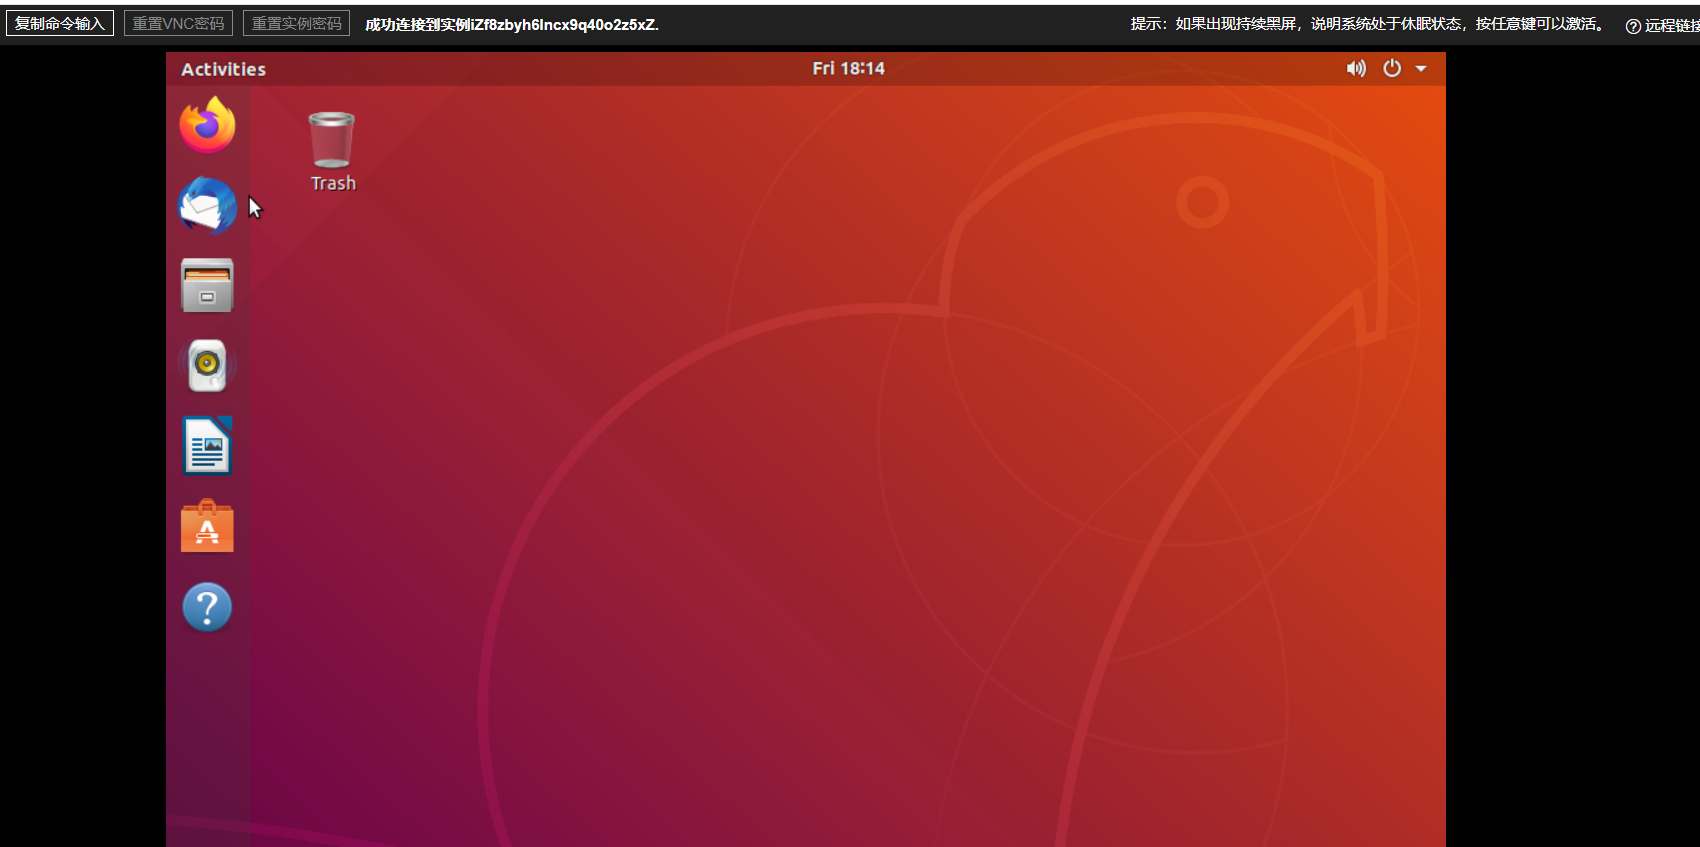
Task: Click the power icon in top bar
Action: click(1392, 68)
